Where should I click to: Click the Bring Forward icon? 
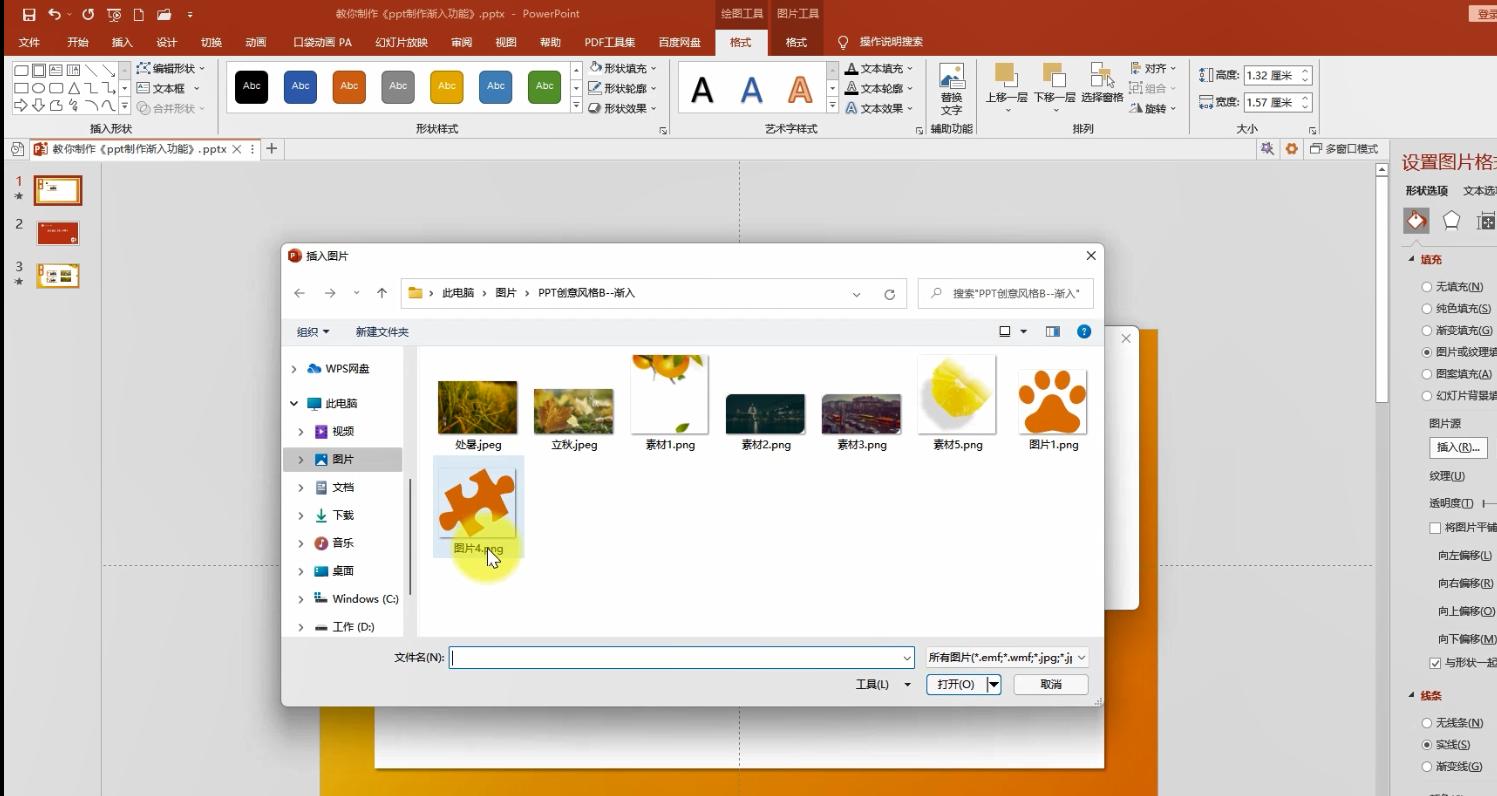[x=1006, y=85]
